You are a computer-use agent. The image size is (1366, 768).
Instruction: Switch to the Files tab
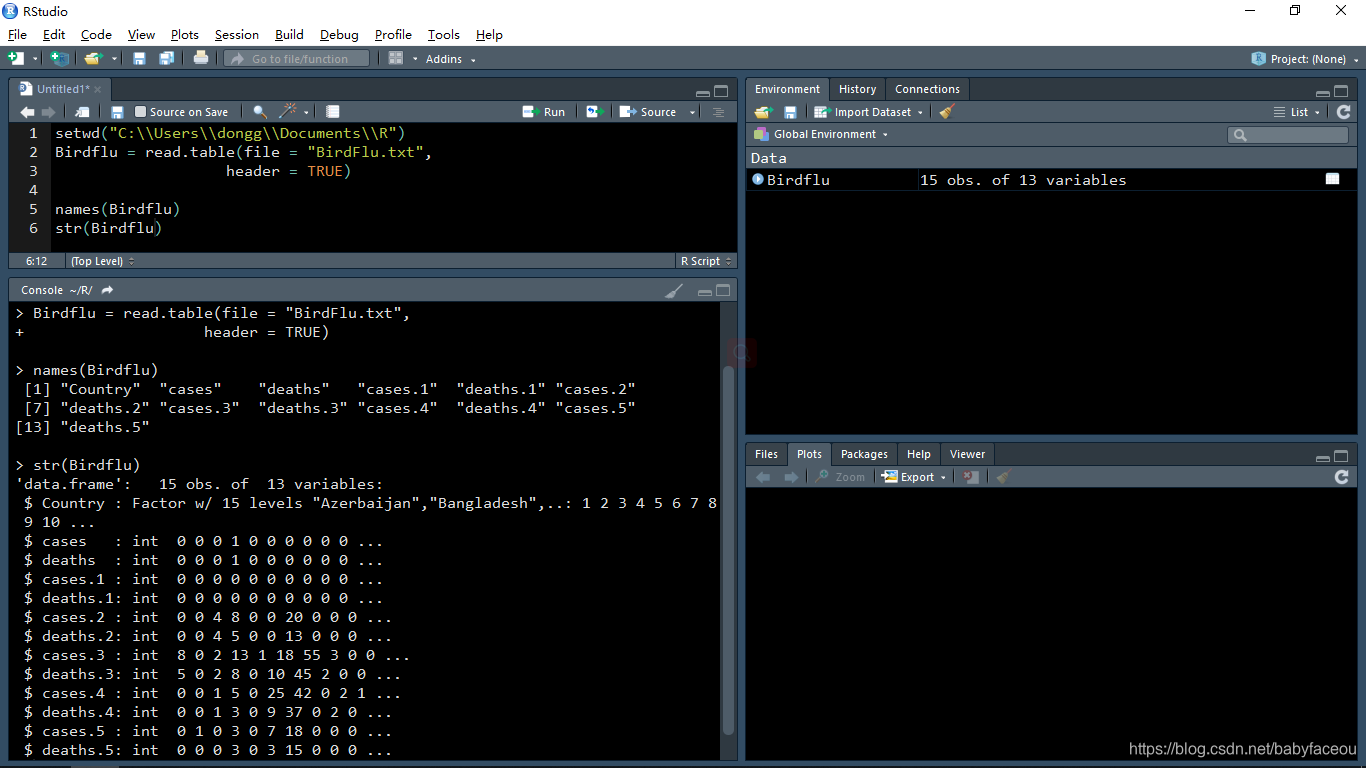pos(766,454)
